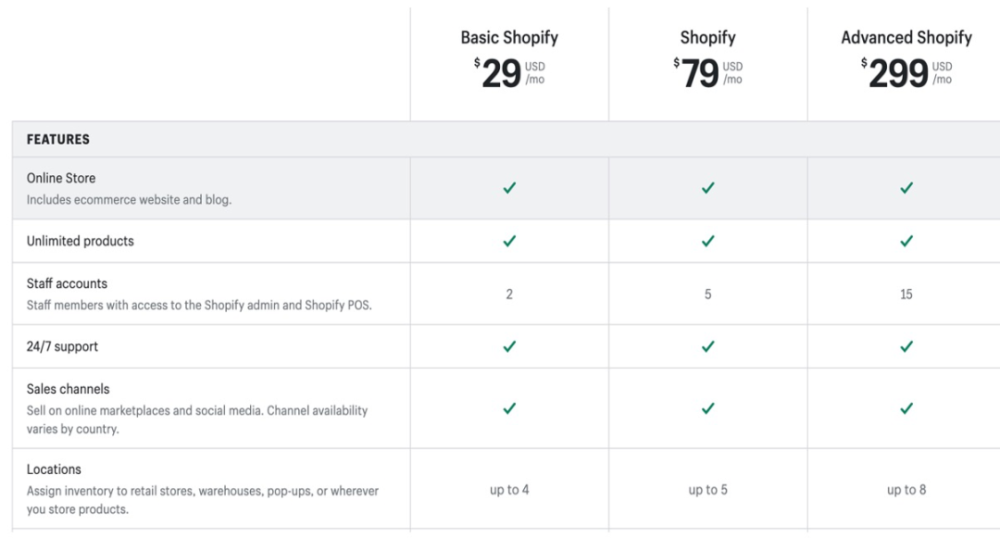1000x538 pixels.
Task: Click 24/7 support checkmark under Basic Shopify
Action: click(509, 347)
